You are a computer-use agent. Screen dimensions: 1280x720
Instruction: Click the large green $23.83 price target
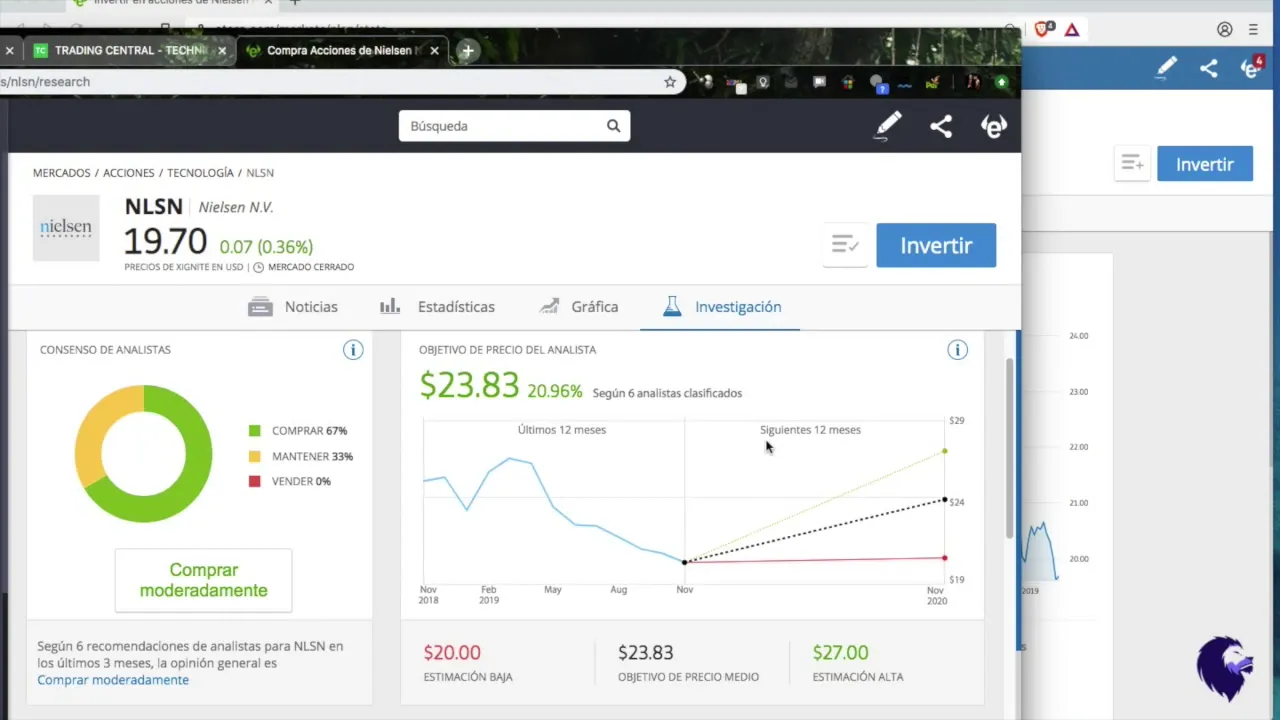[469, 386]
